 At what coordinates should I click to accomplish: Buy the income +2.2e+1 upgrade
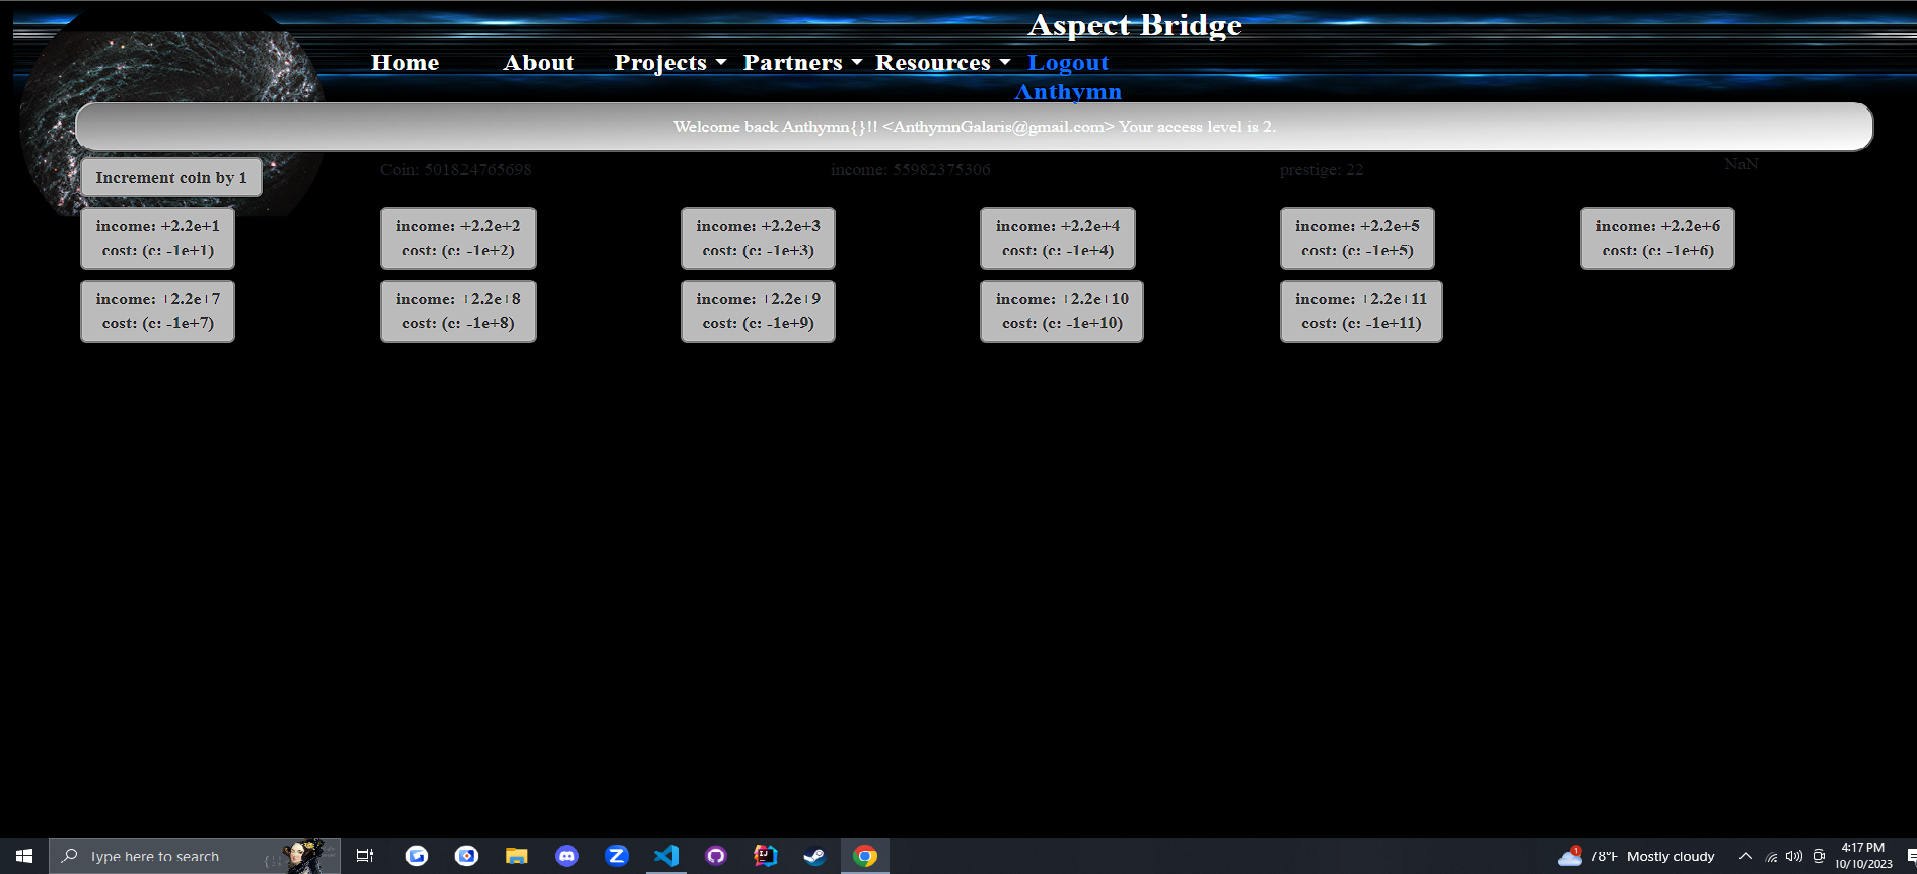pos(157,238)
